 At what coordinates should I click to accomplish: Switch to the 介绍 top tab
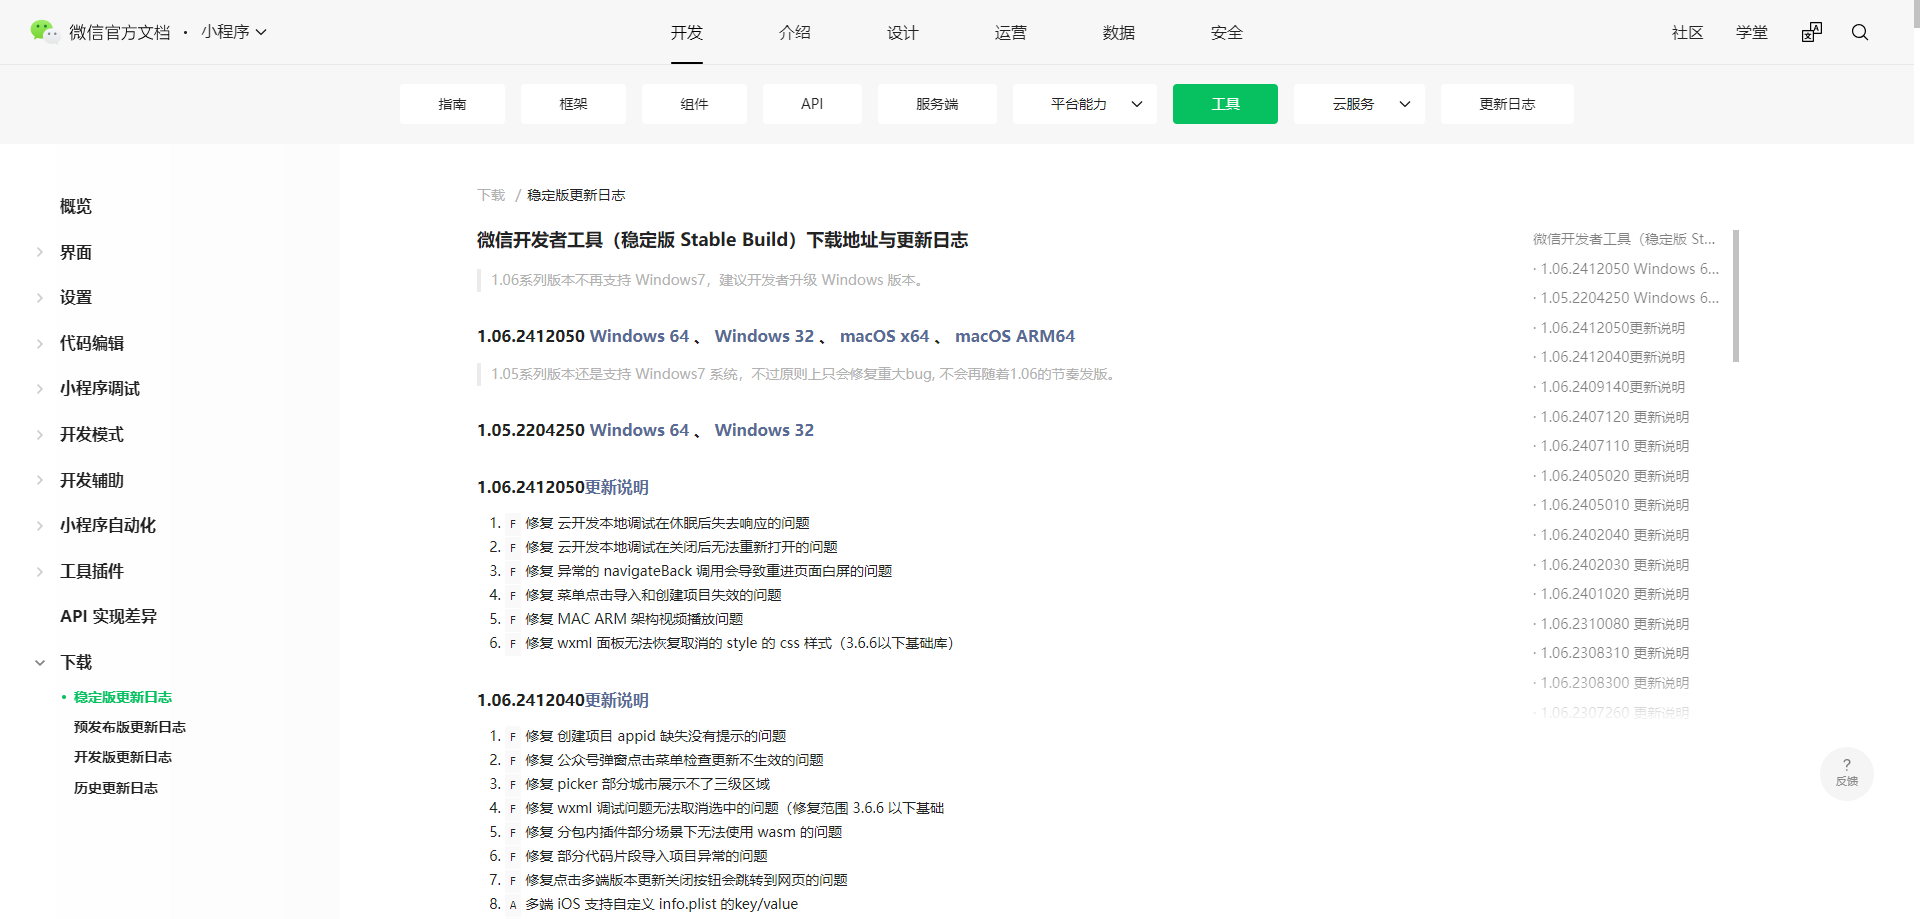click(795, 32)
